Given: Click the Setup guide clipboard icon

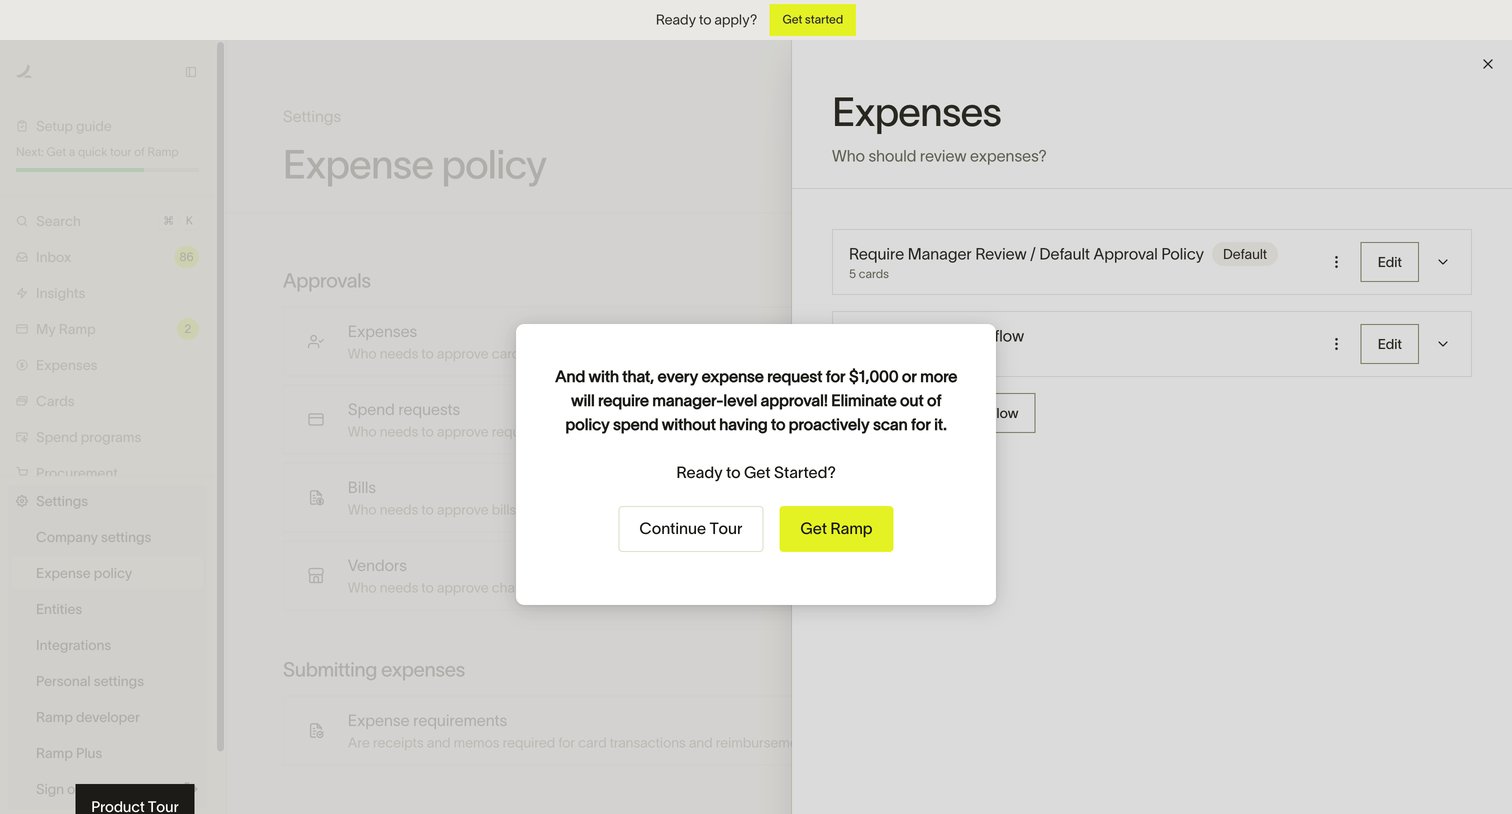Looking at the screenshot, I should 22,126.
